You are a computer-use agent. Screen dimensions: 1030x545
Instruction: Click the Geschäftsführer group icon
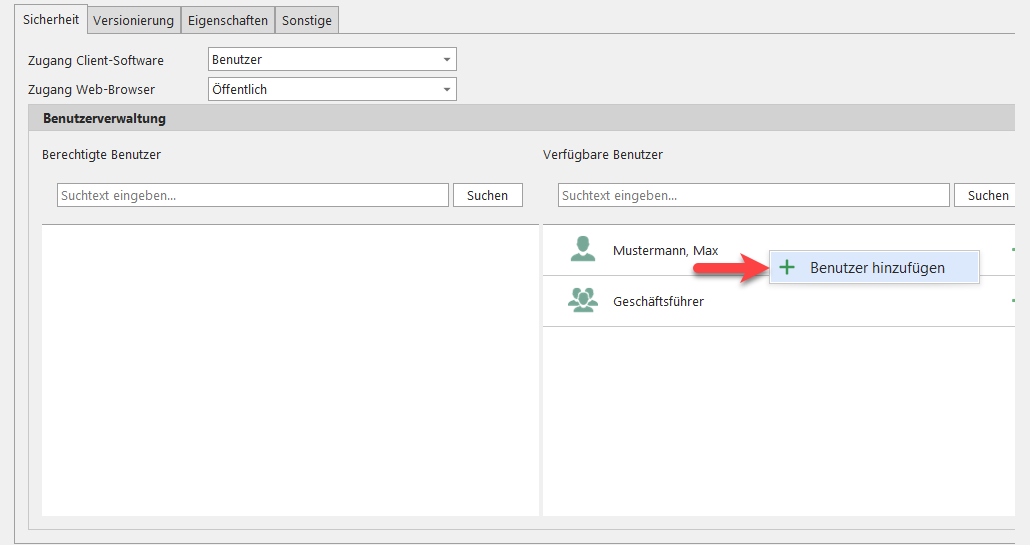click(x=582, y=300)
